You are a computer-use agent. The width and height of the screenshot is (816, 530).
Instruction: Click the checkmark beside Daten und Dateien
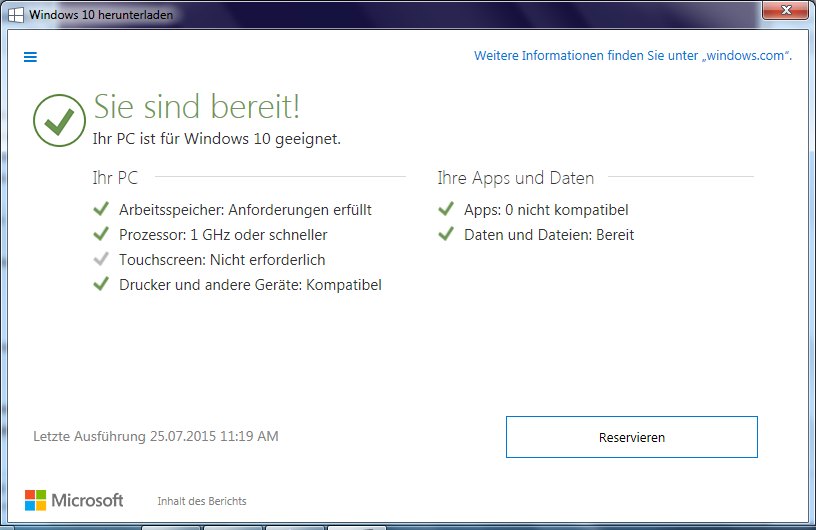tap(446, 234)
